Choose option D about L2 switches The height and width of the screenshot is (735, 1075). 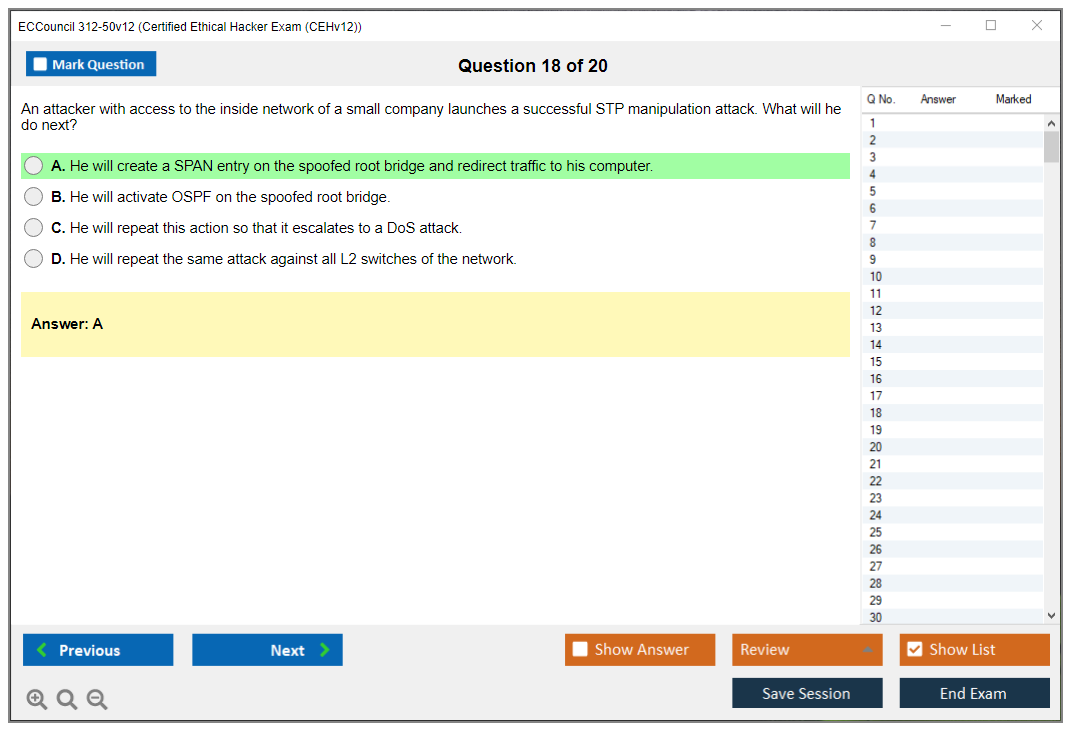click(x=34, y=259)
